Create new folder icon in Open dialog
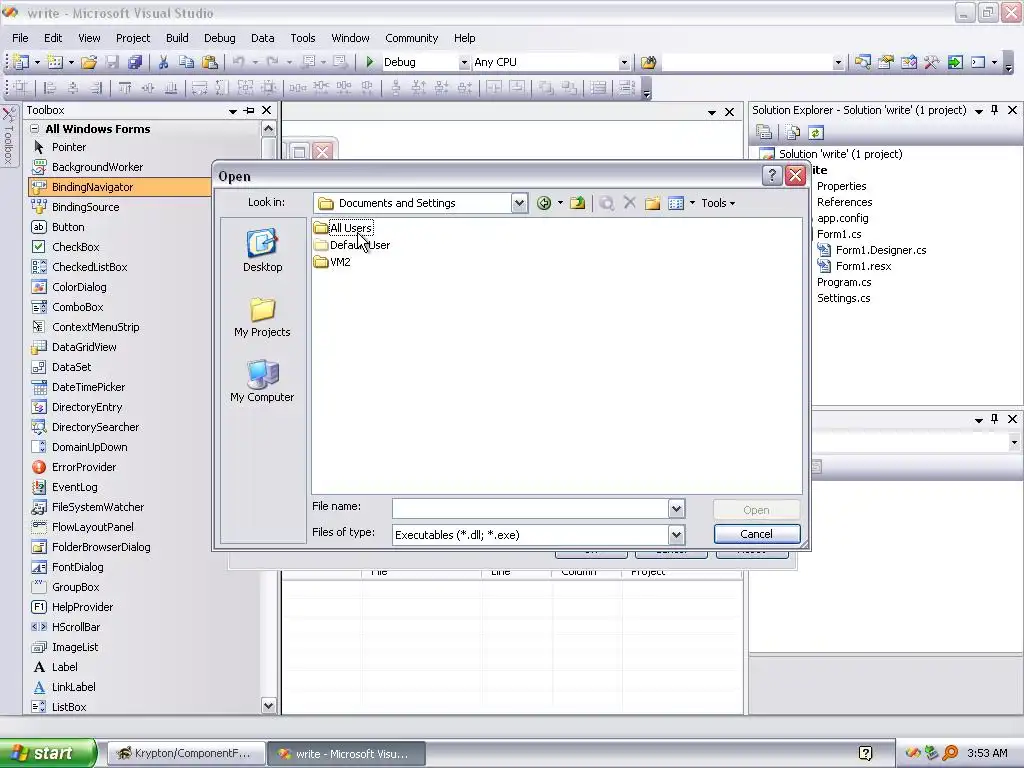This screenshot has width=1024, height=768. point(652,203)
